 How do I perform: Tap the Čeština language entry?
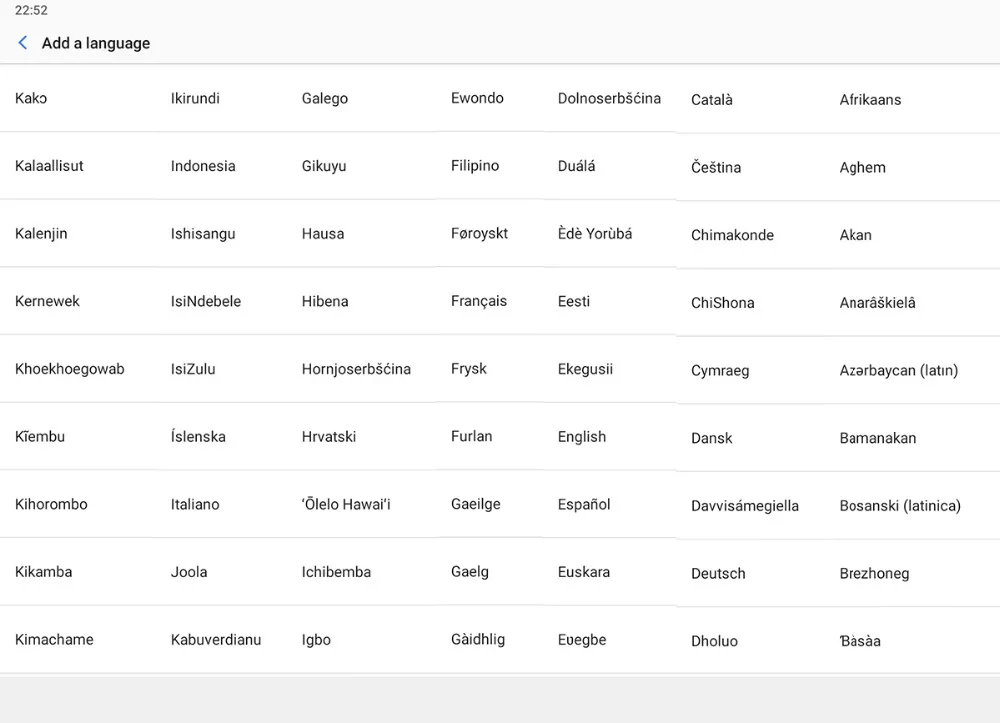716,168
